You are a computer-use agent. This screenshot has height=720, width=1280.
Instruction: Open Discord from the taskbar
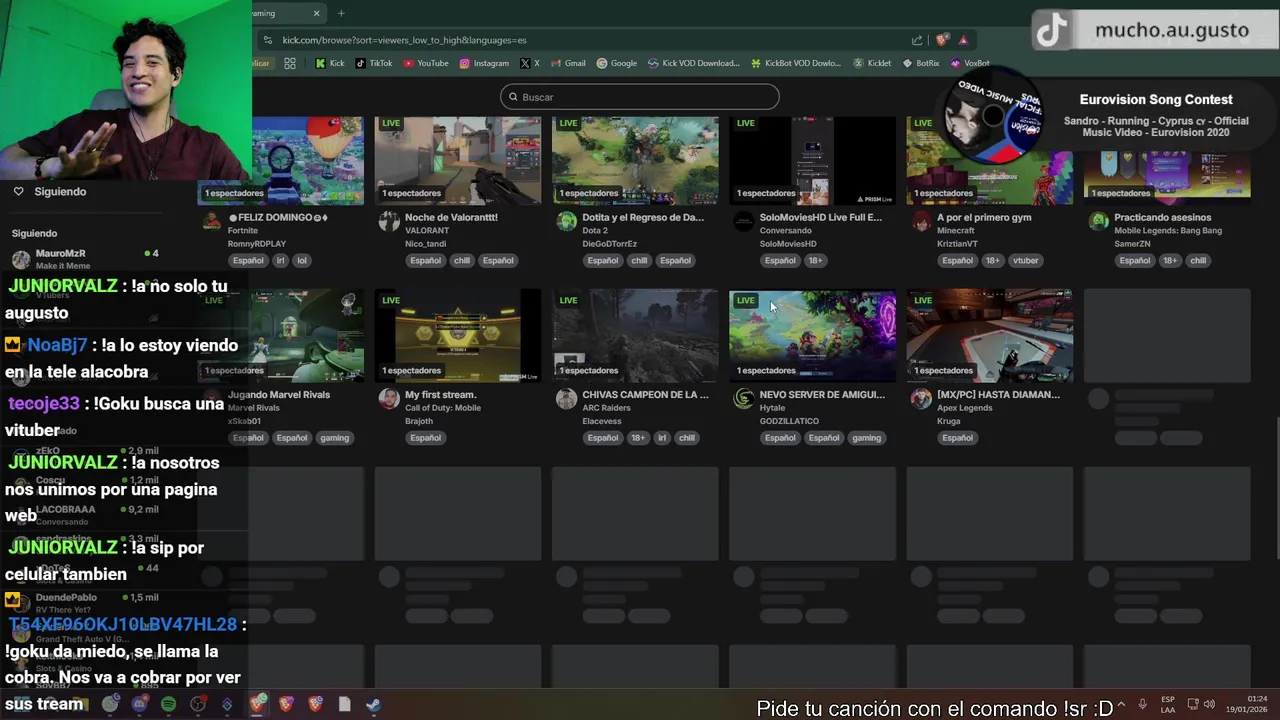(139, 704)
